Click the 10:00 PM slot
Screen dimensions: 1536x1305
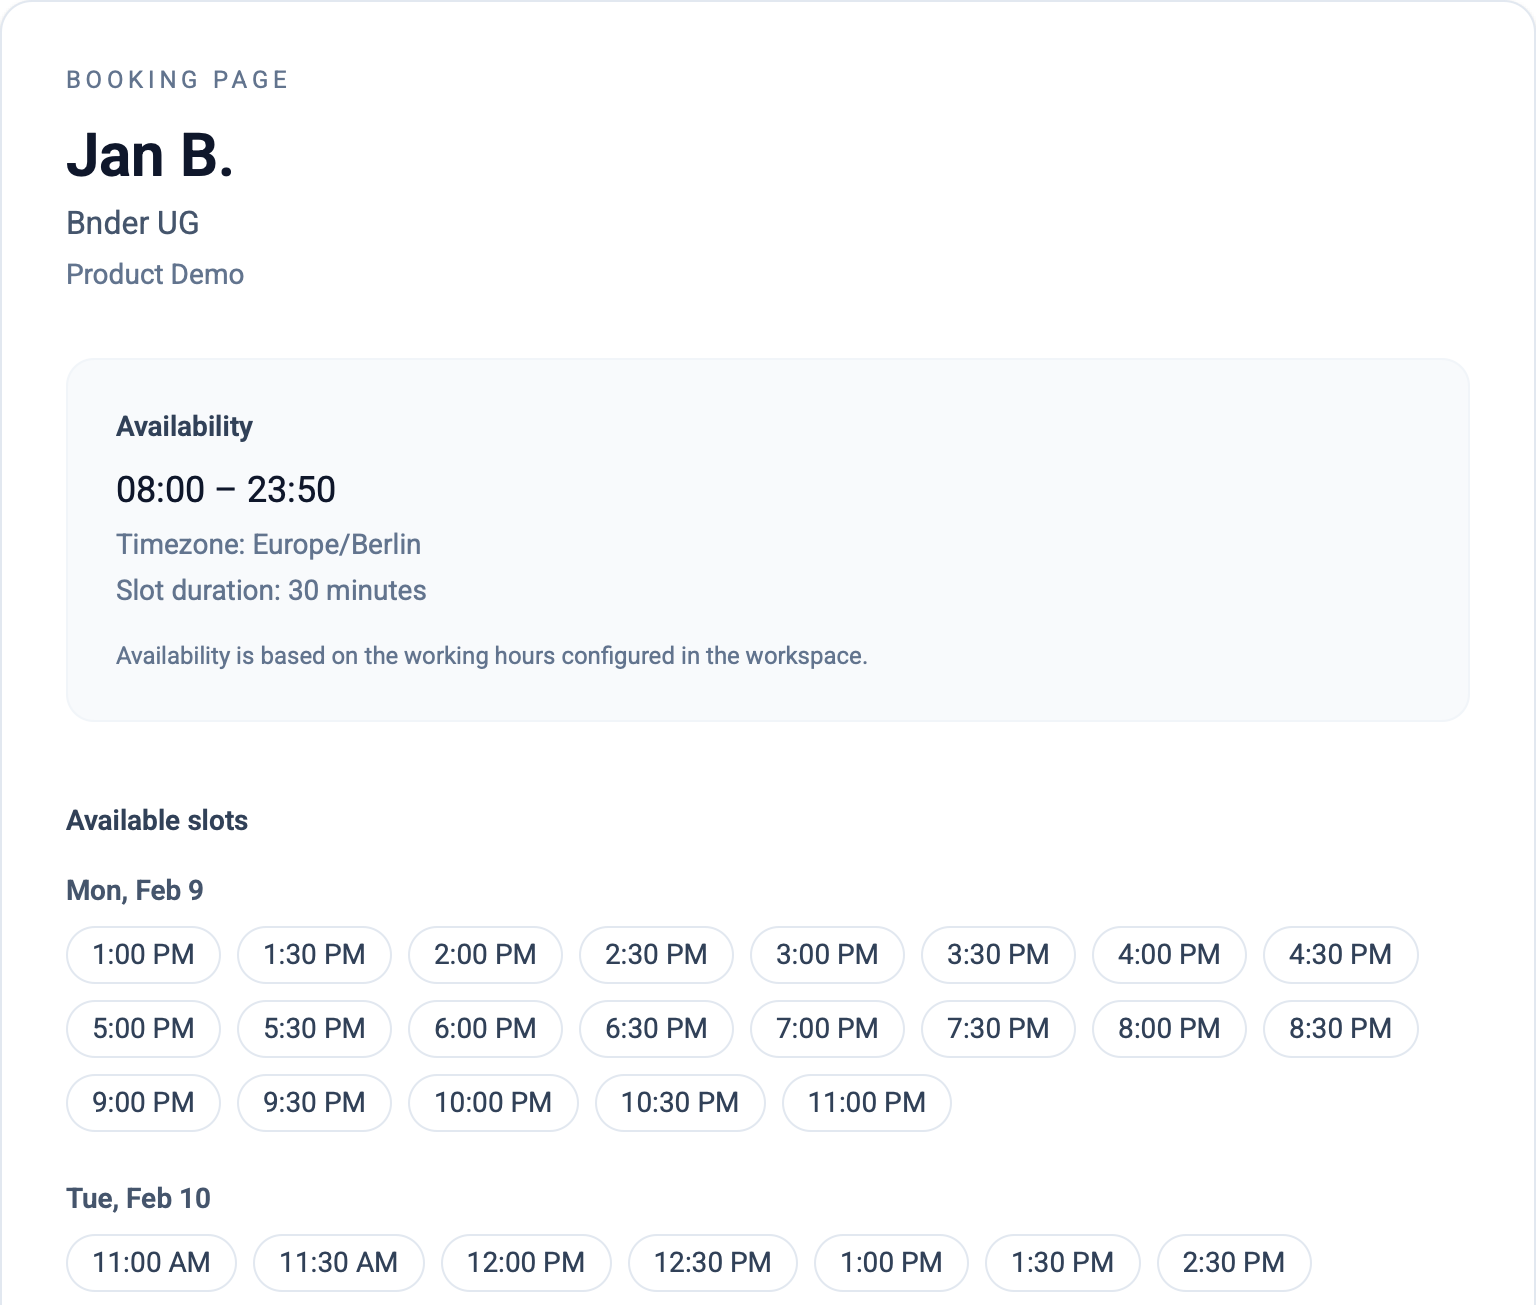click(493, 1102)
